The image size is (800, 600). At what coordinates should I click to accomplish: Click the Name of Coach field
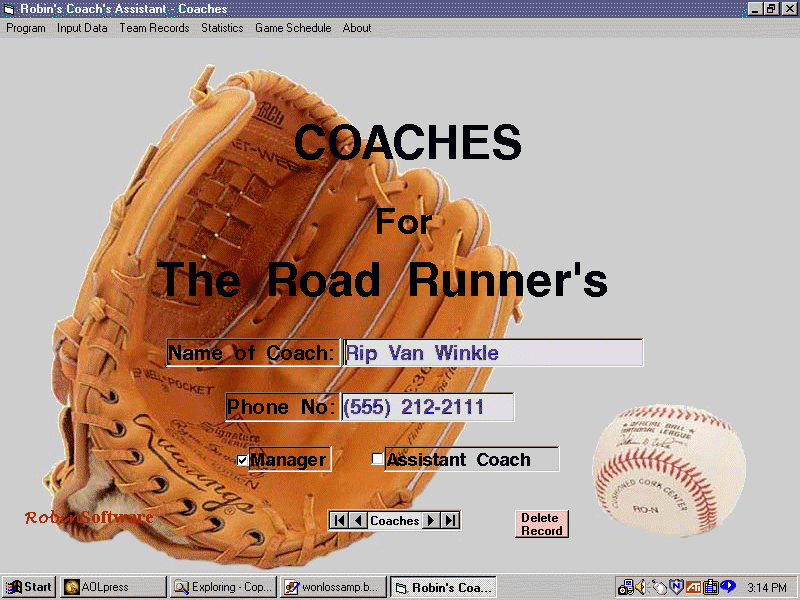pos(493,353)
